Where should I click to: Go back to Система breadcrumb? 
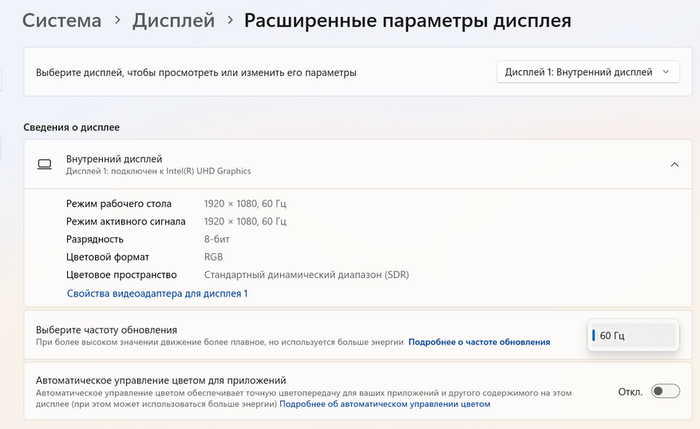coord(61,20)
